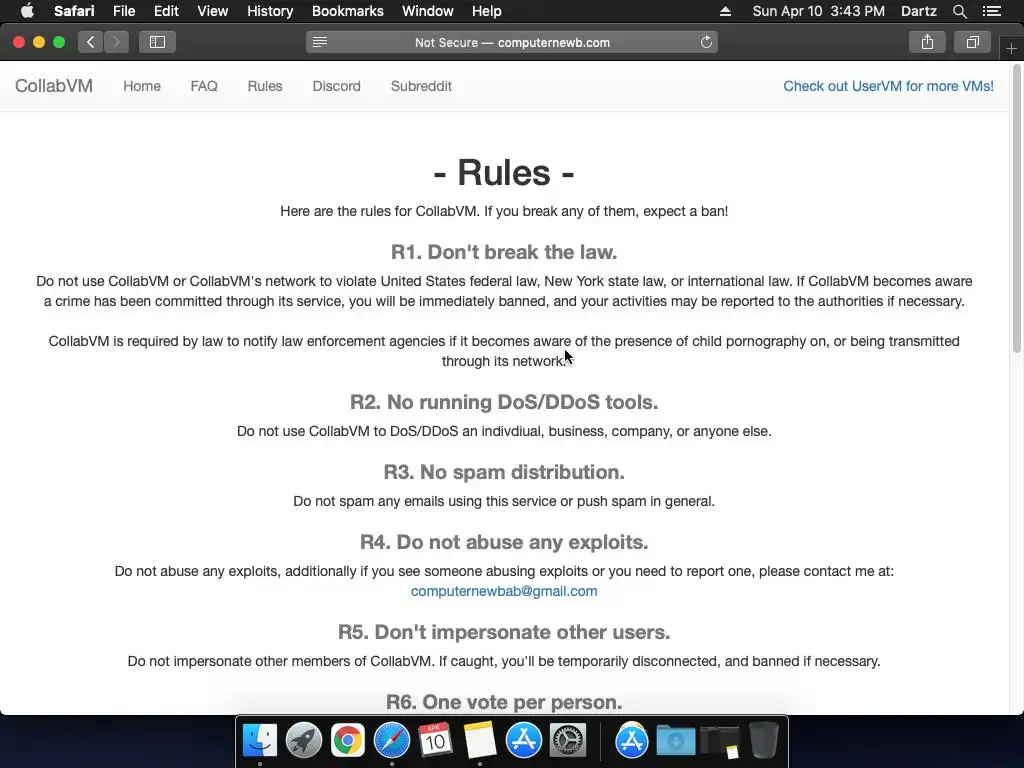Open the History menu
The width and height of the screenshot is (1024, 768).
point(270,11)
